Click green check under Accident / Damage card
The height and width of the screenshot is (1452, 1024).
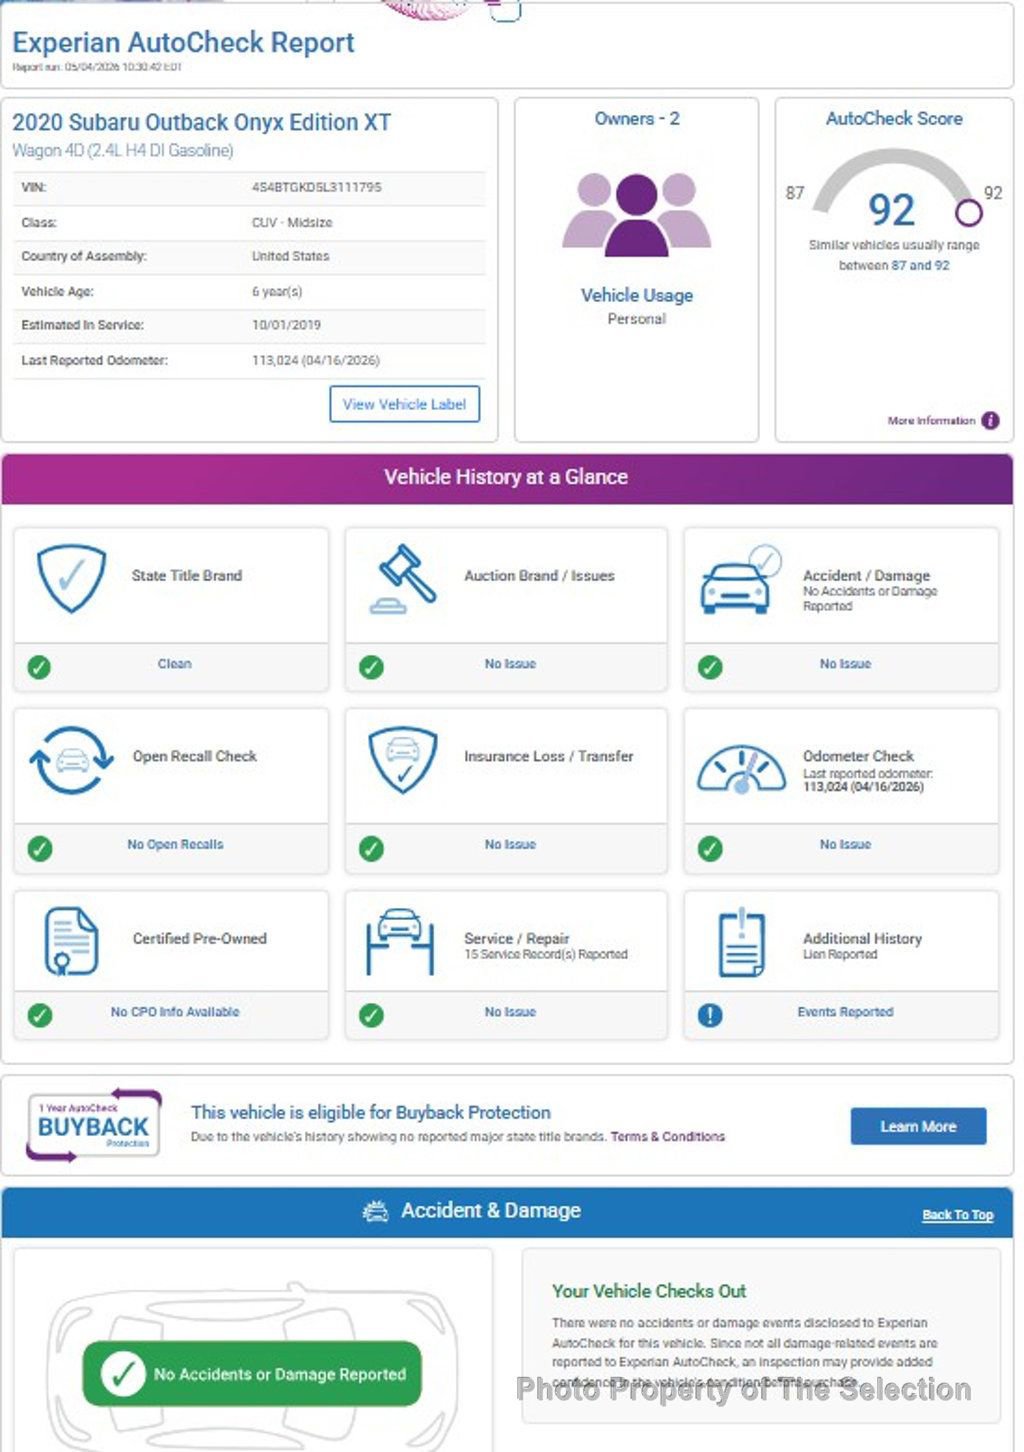710,667
